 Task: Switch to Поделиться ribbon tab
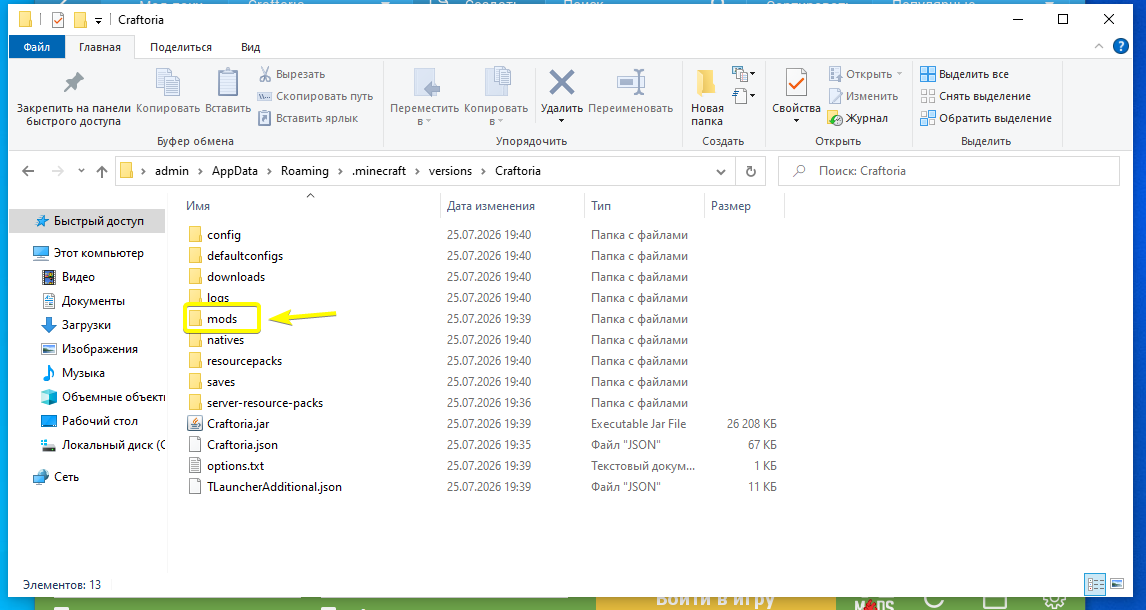point(181,47)
